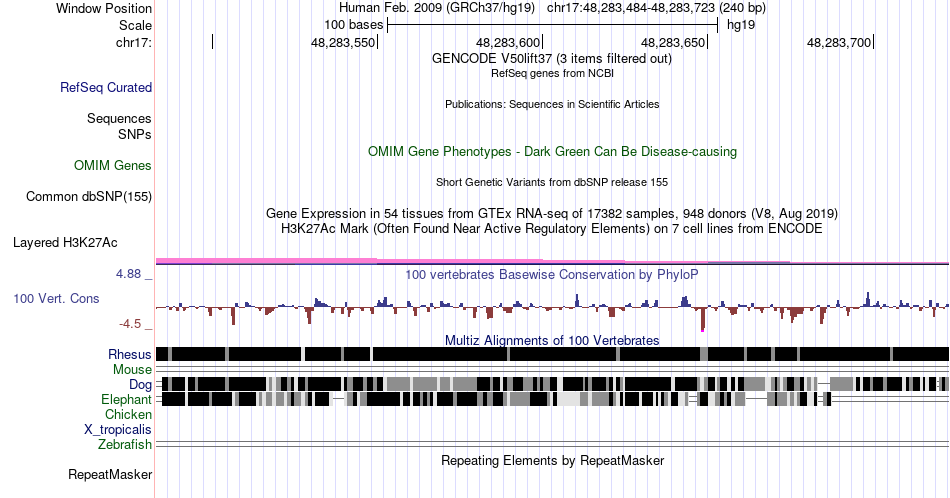This screenshot has height=498, width=950.
Task: Click the chr17: base position label
Action: (x=134, y=42)
